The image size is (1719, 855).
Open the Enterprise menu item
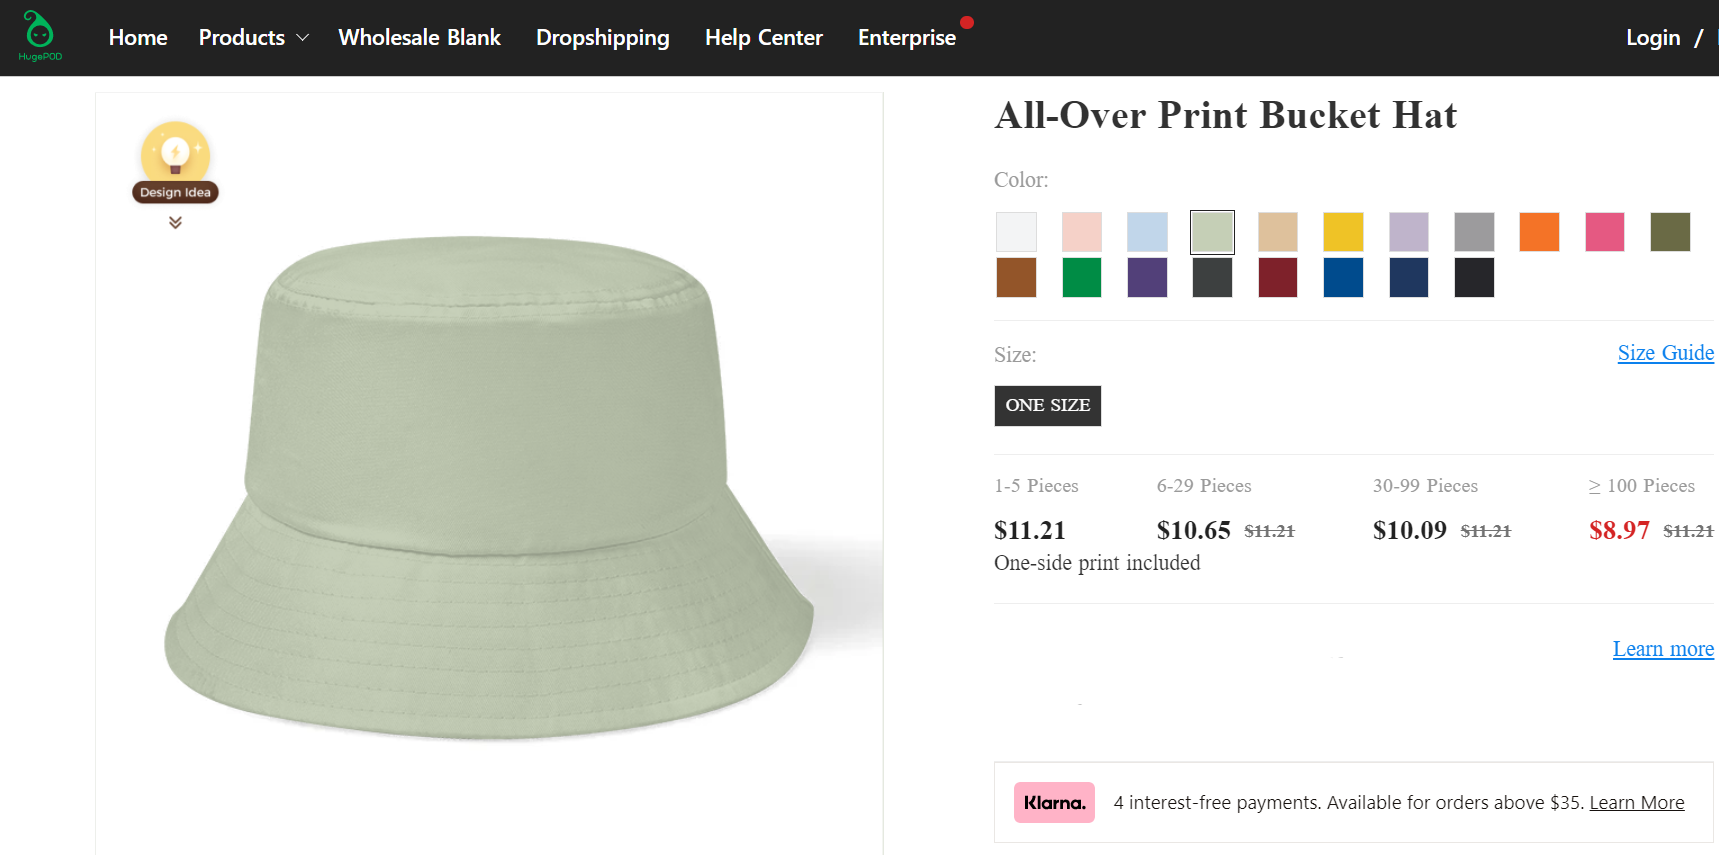point(906,37)
